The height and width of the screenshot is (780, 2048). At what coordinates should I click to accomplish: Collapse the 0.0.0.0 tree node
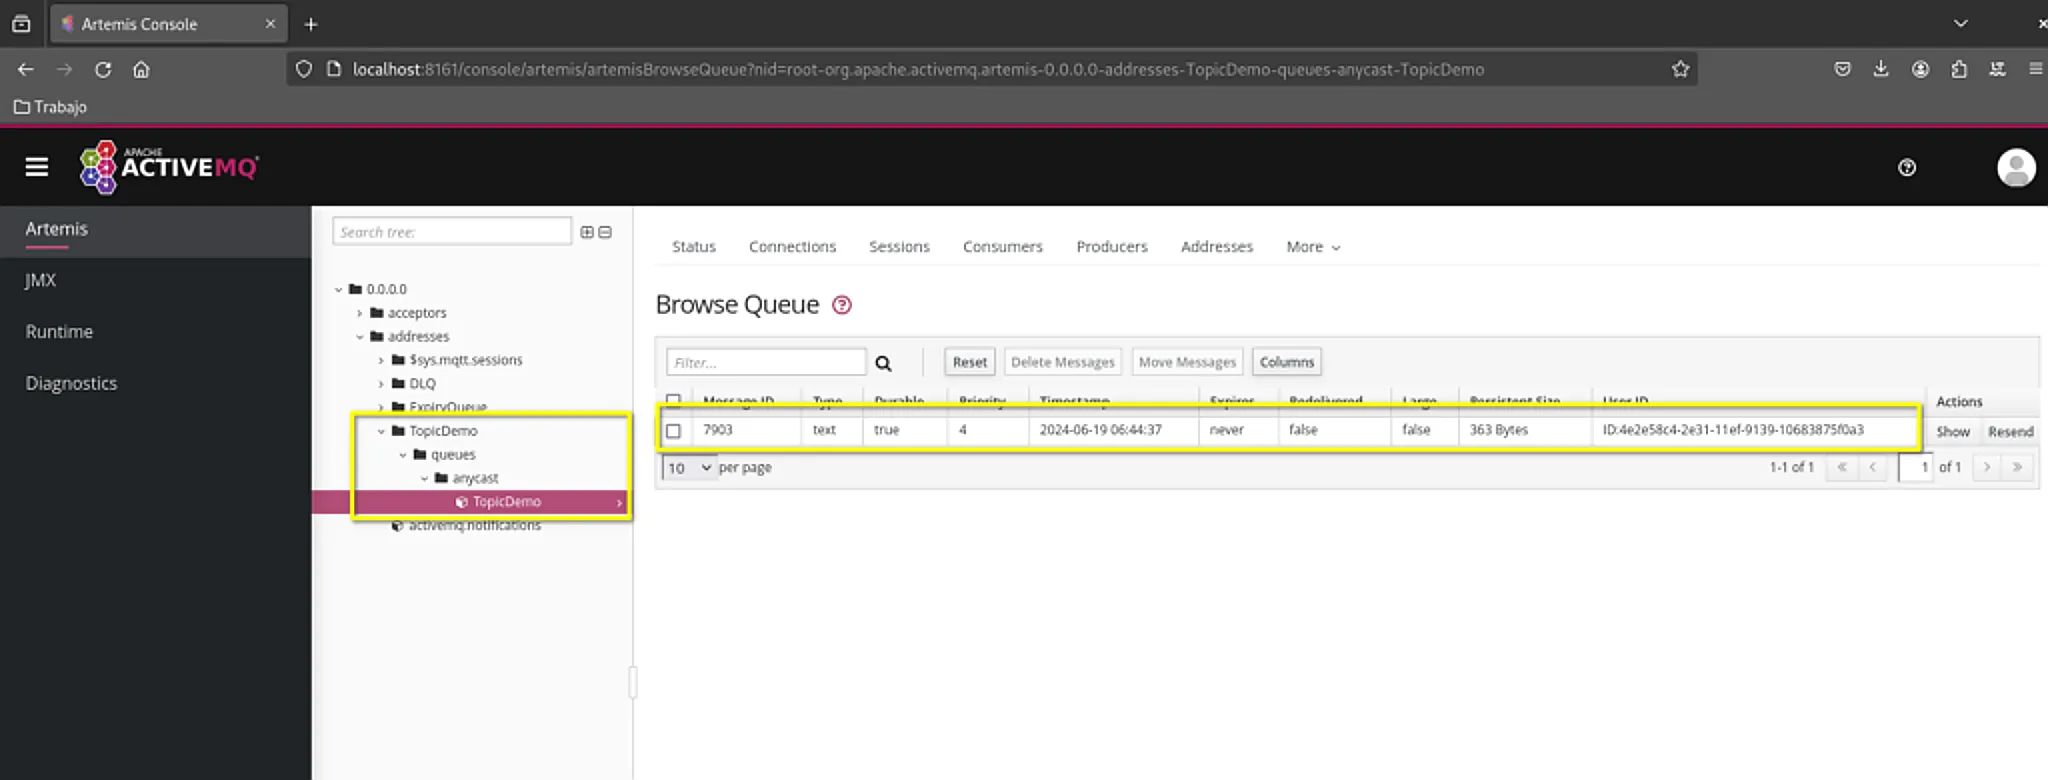click(x=338, y=289)
